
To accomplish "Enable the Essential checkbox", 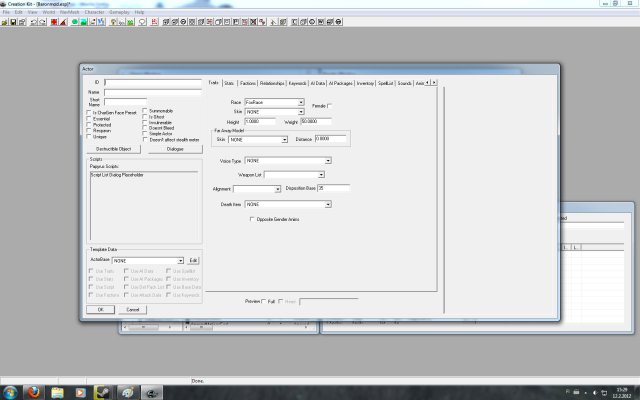I will (x=90, y=119).
